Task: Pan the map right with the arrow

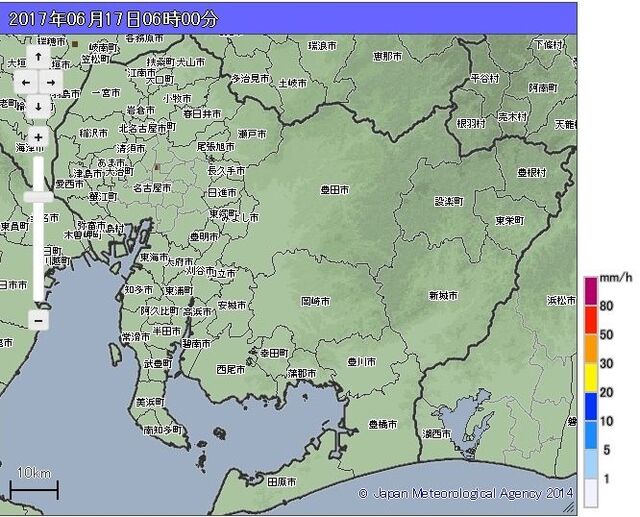Action: (x=51, y=82)
